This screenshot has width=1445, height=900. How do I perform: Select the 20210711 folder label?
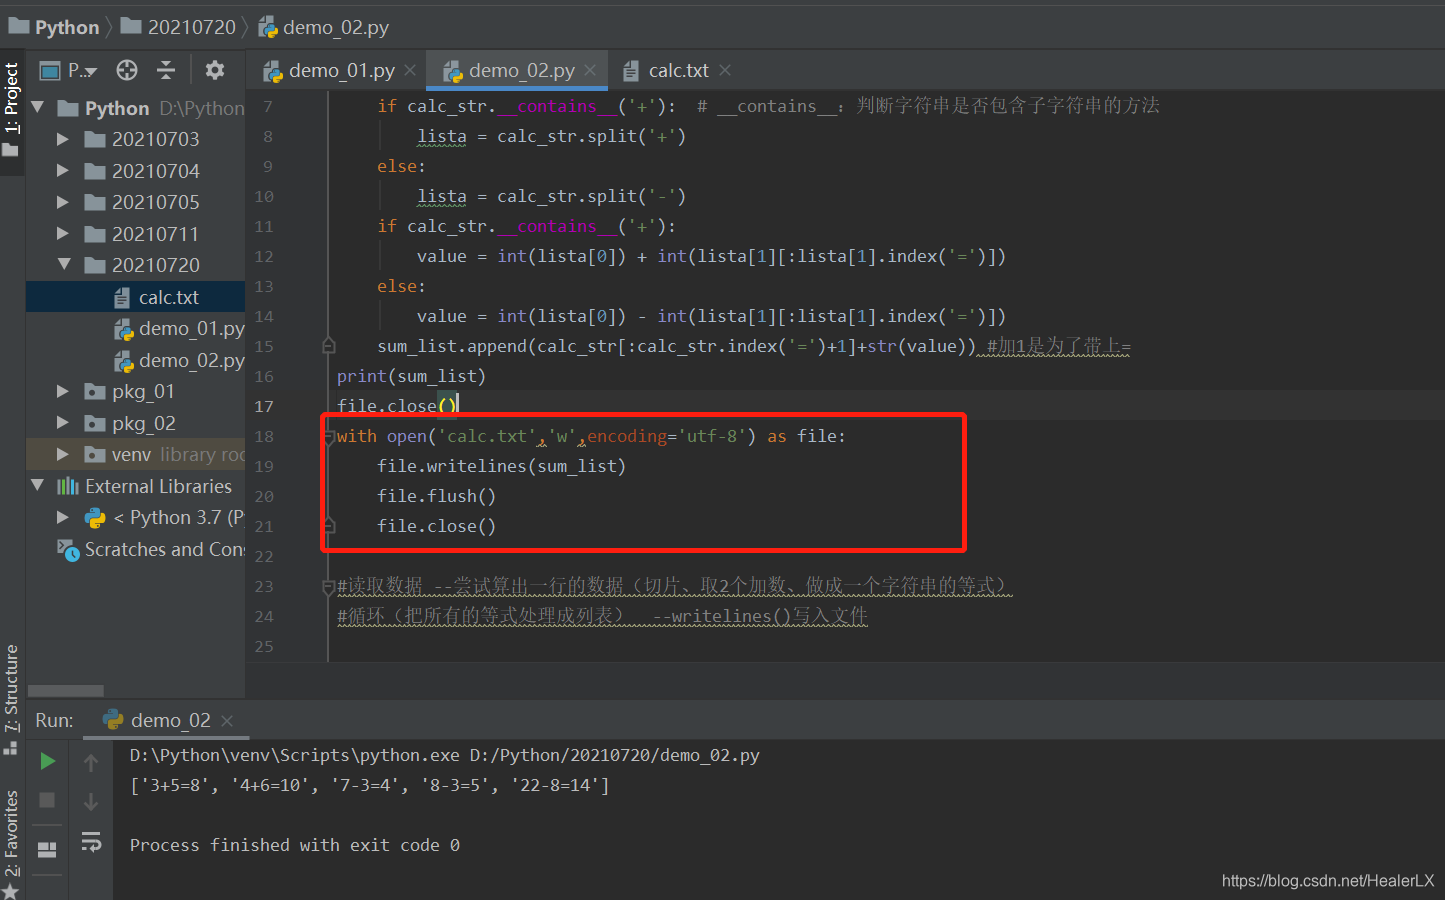[x=155, y=234]
